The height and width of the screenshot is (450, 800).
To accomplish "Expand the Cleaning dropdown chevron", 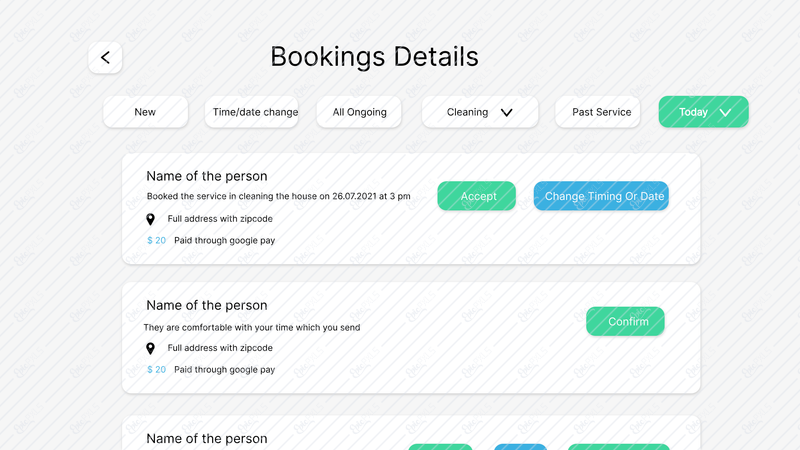I will point(506,112).
